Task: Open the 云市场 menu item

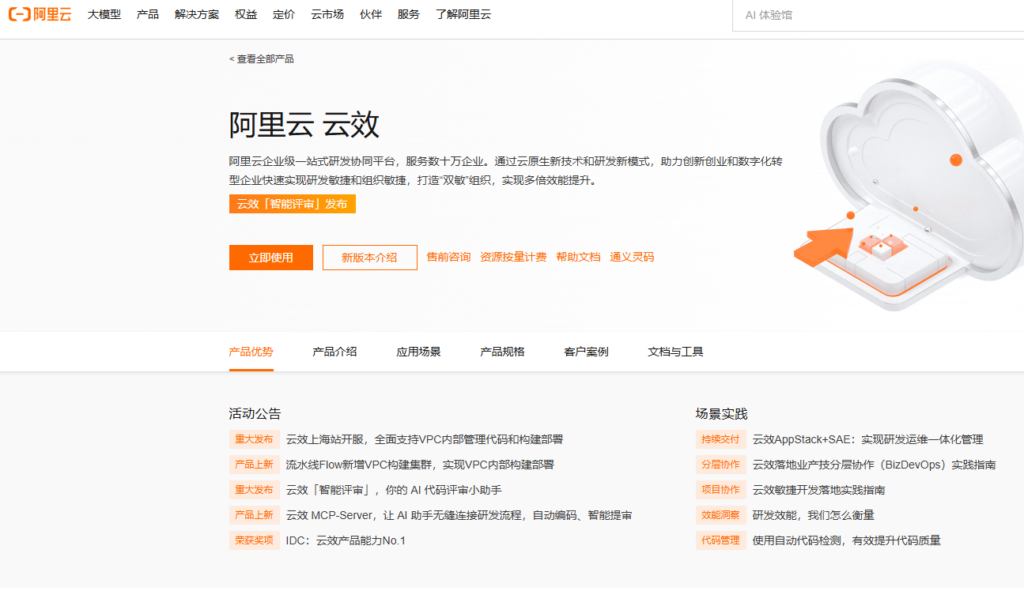Action: click(327, 14)
